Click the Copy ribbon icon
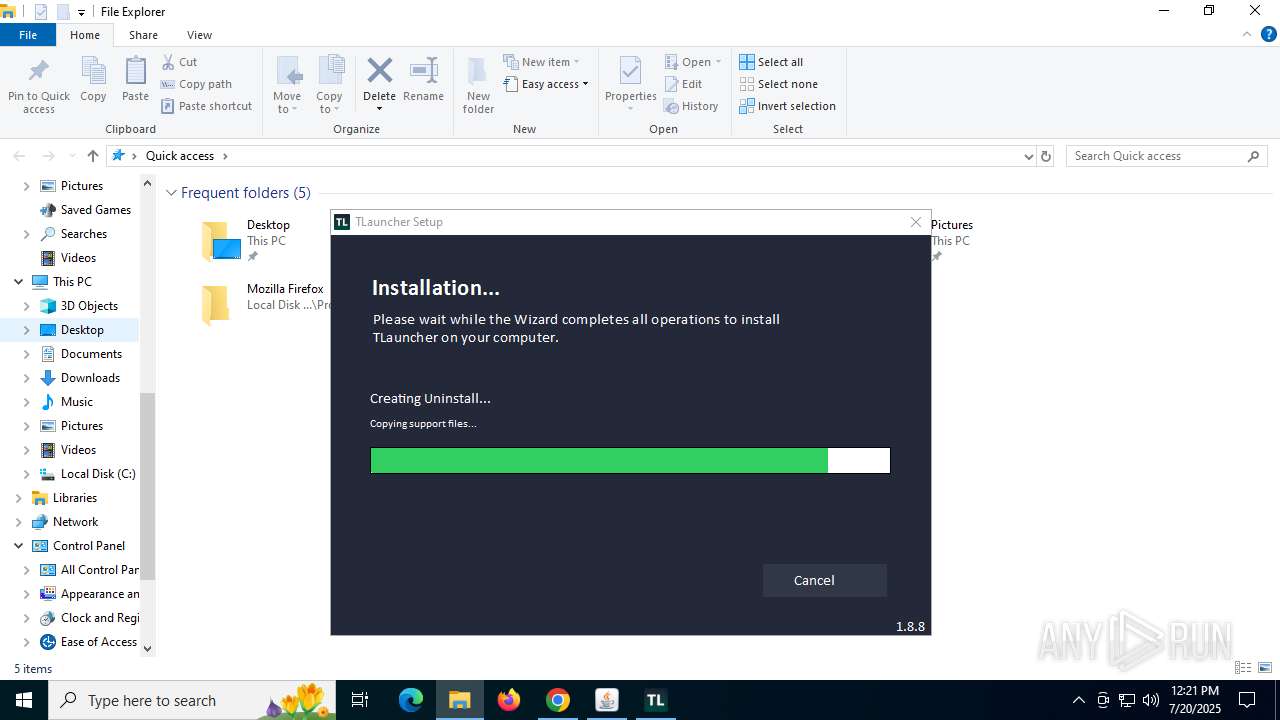This screenshot has width=1280, height=720. (x=93, y=80)
